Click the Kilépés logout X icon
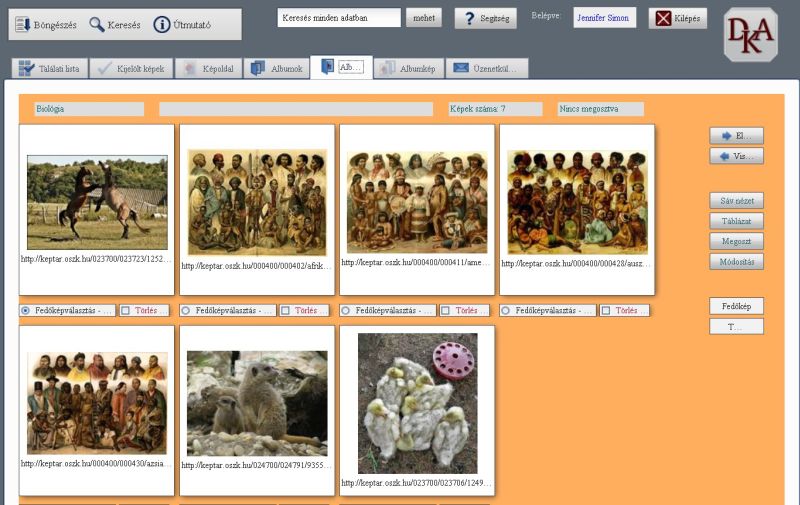Screen dimensions: 800x505 [663, 18]
